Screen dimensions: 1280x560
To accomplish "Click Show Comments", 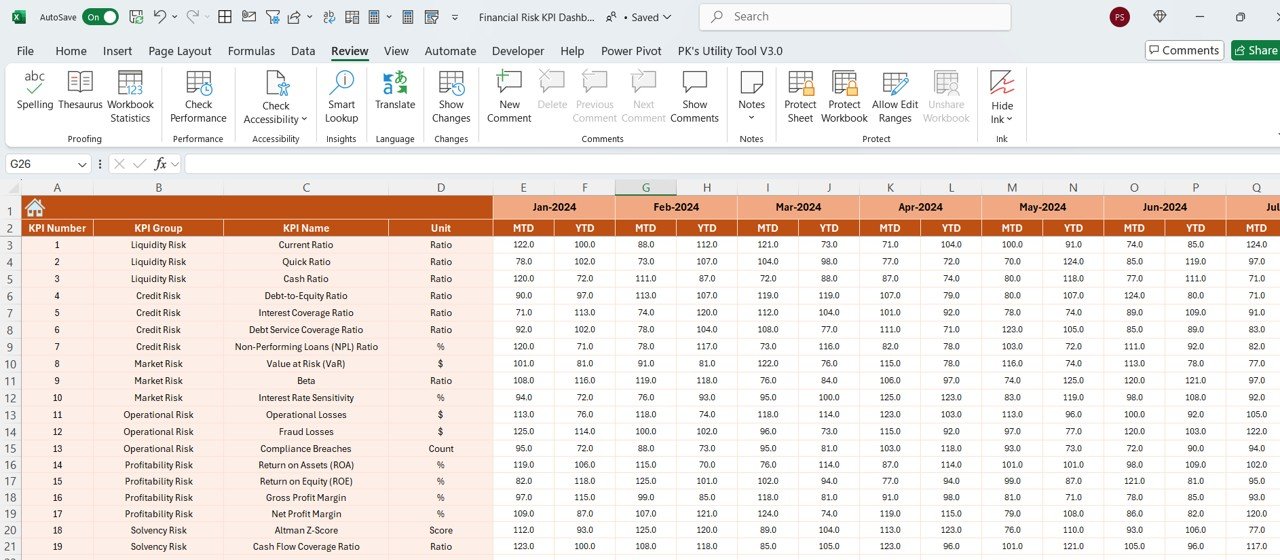I will coord(694,97).
